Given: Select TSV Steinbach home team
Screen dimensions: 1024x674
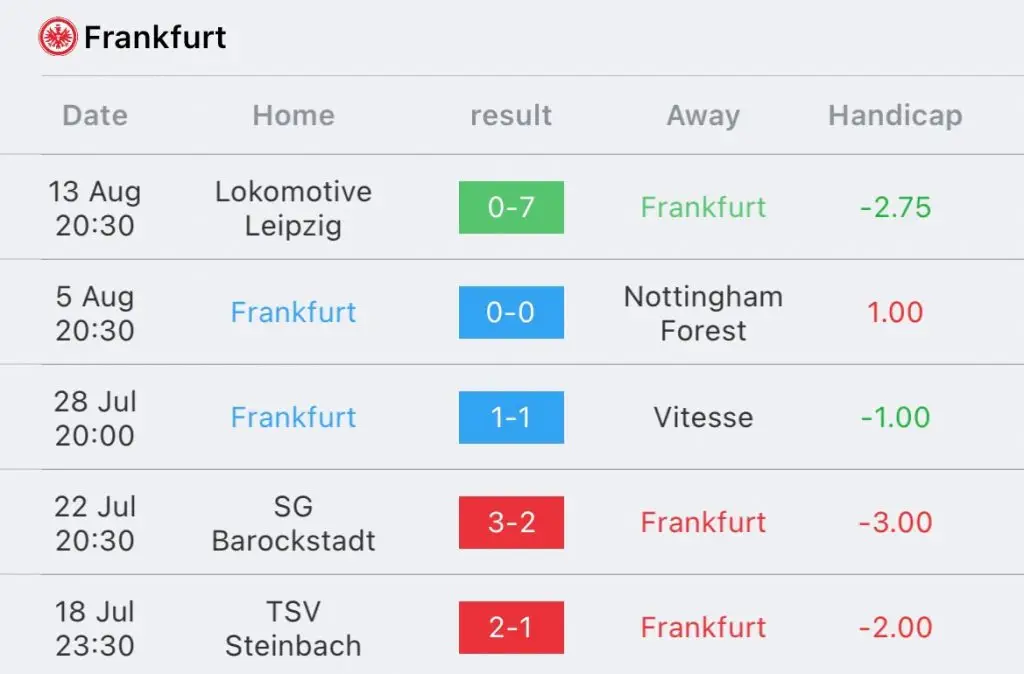Looking at the screenshot, I should click(x=293, y=628).
